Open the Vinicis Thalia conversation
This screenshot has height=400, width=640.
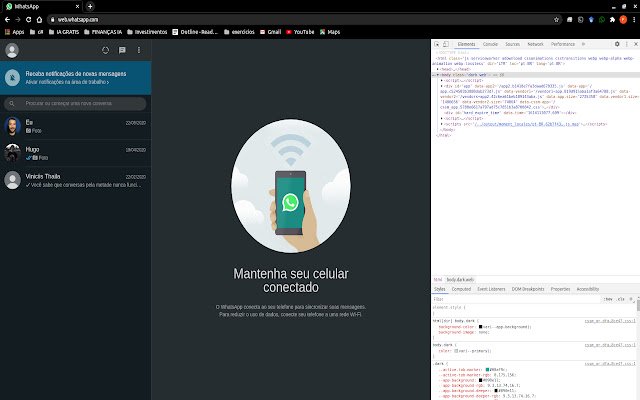[x=76, y=180]
